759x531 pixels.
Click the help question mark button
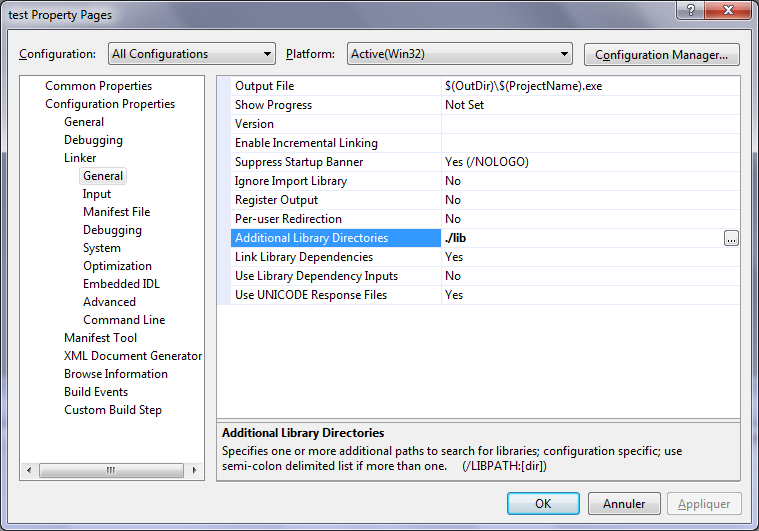[x=689, y=9]
